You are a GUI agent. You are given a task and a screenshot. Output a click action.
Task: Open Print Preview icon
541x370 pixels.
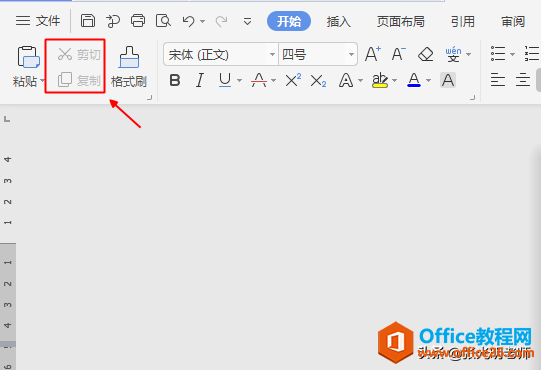[x=163, y=21]
